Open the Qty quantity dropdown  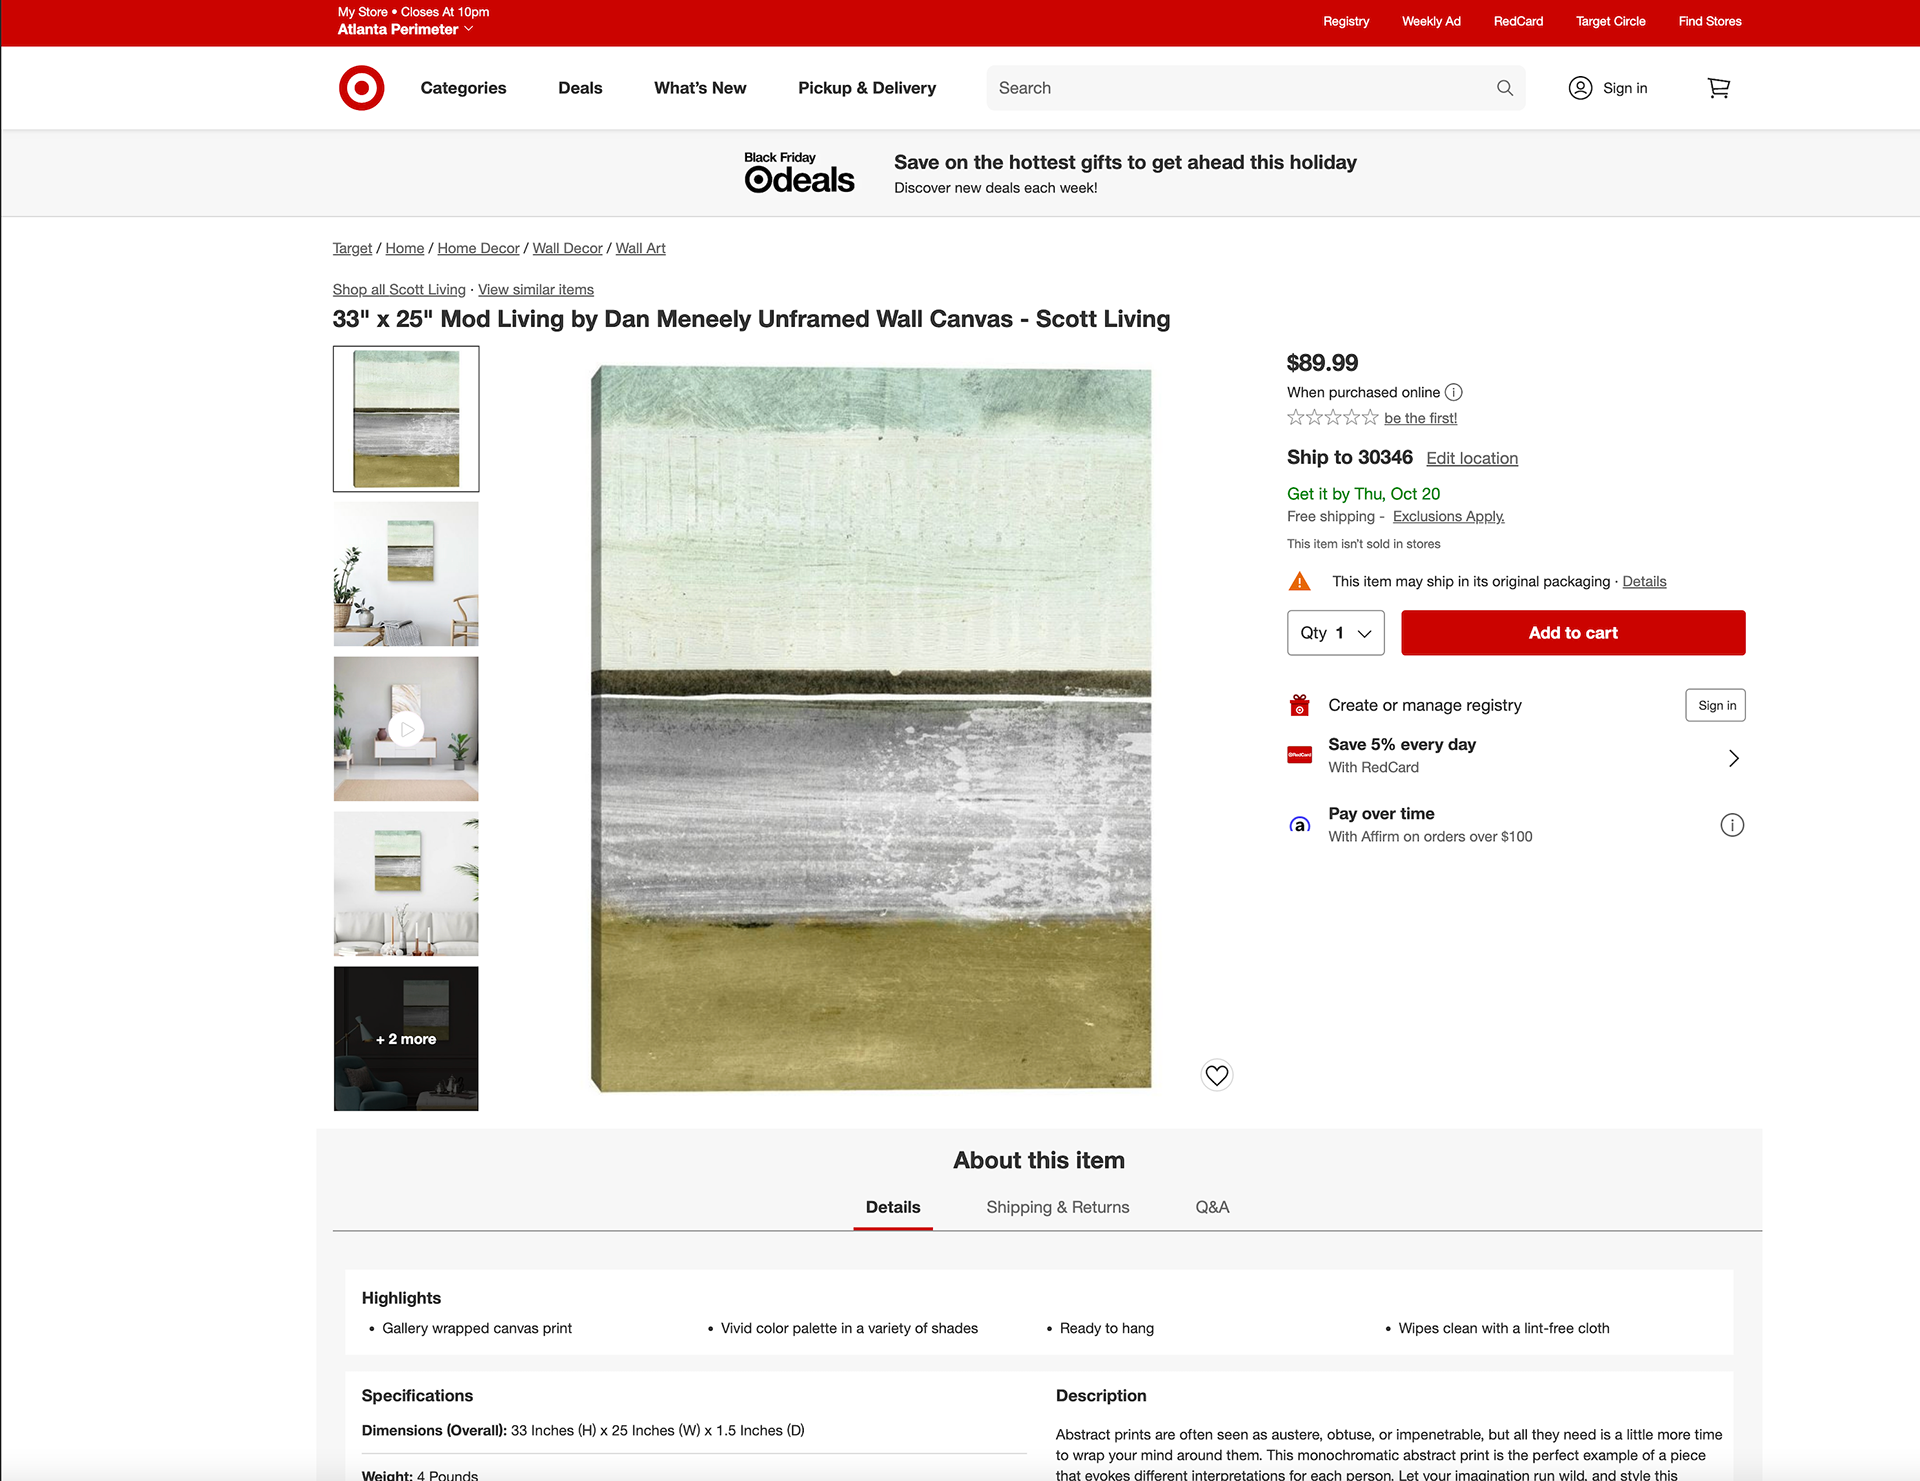tap(1336, 633)
